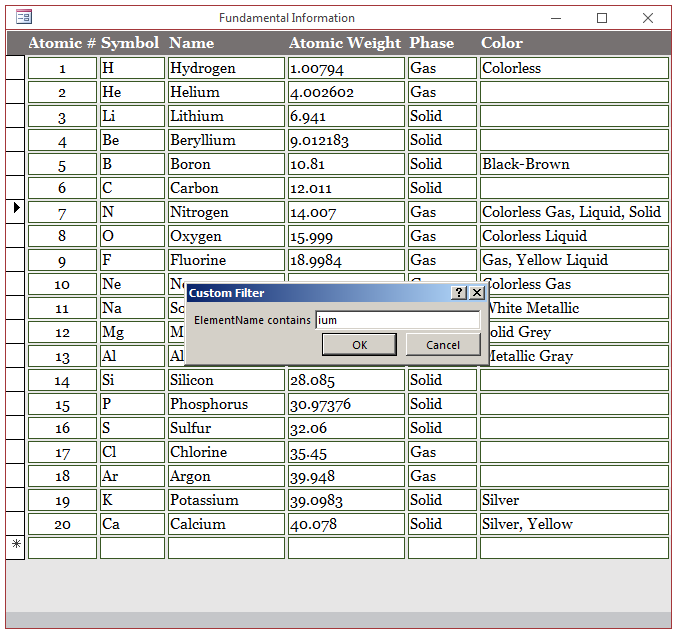
Task: Click the symbol cell Mg
Action: (x=132, y=332)
